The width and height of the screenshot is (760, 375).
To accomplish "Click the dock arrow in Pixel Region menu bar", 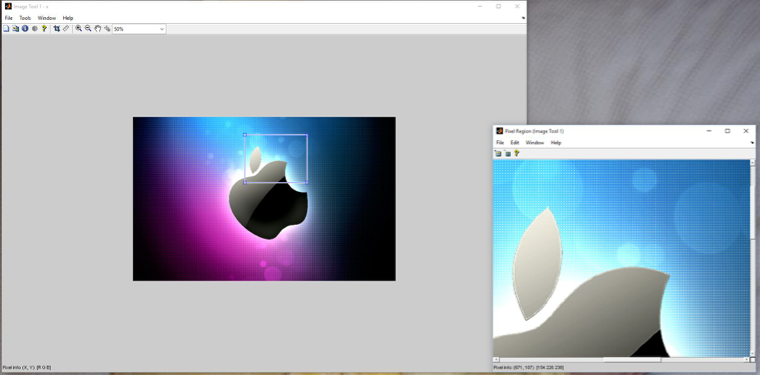I will pyautogui.click(x=752, y=142).
